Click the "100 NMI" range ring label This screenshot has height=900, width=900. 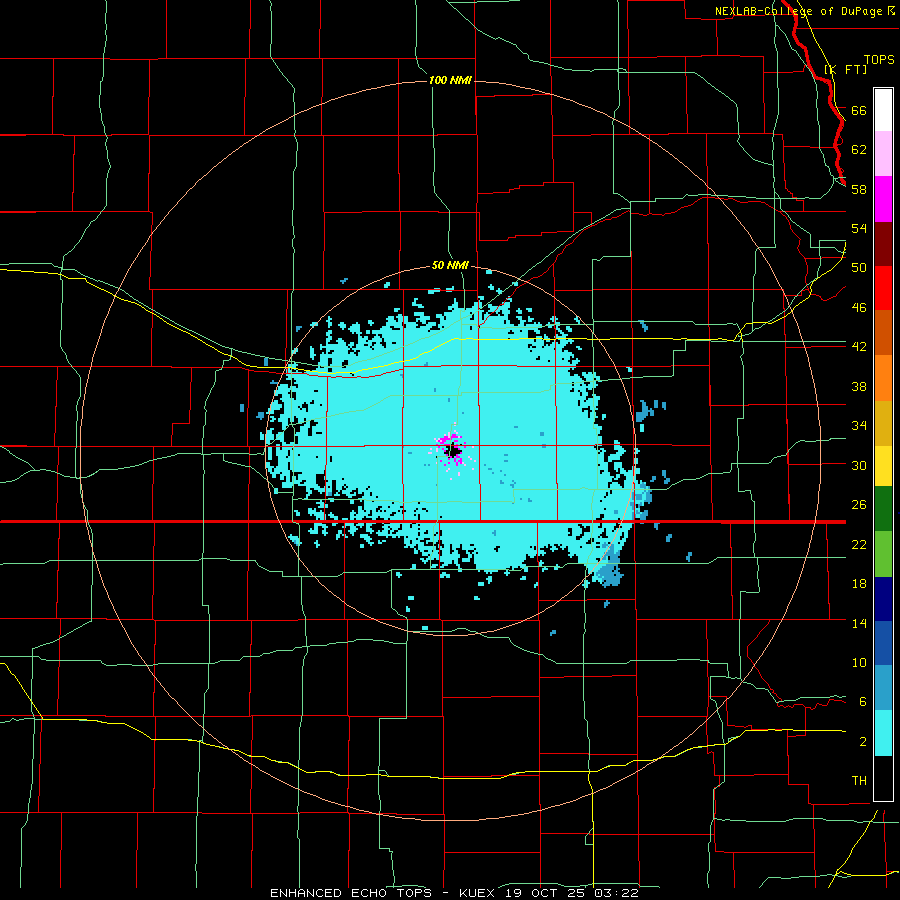450,80
